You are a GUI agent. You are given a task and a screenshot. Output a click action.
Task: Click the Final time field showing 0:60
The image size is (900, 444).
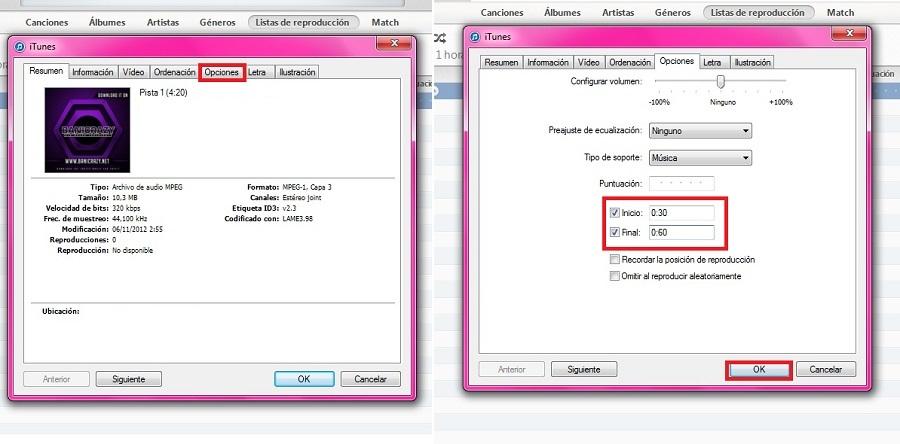point(680,233)
